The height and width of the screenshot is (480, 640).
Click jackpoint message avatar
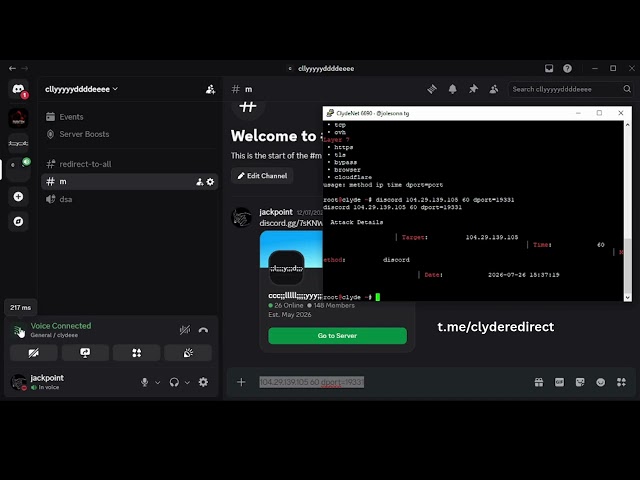(242, 217)
